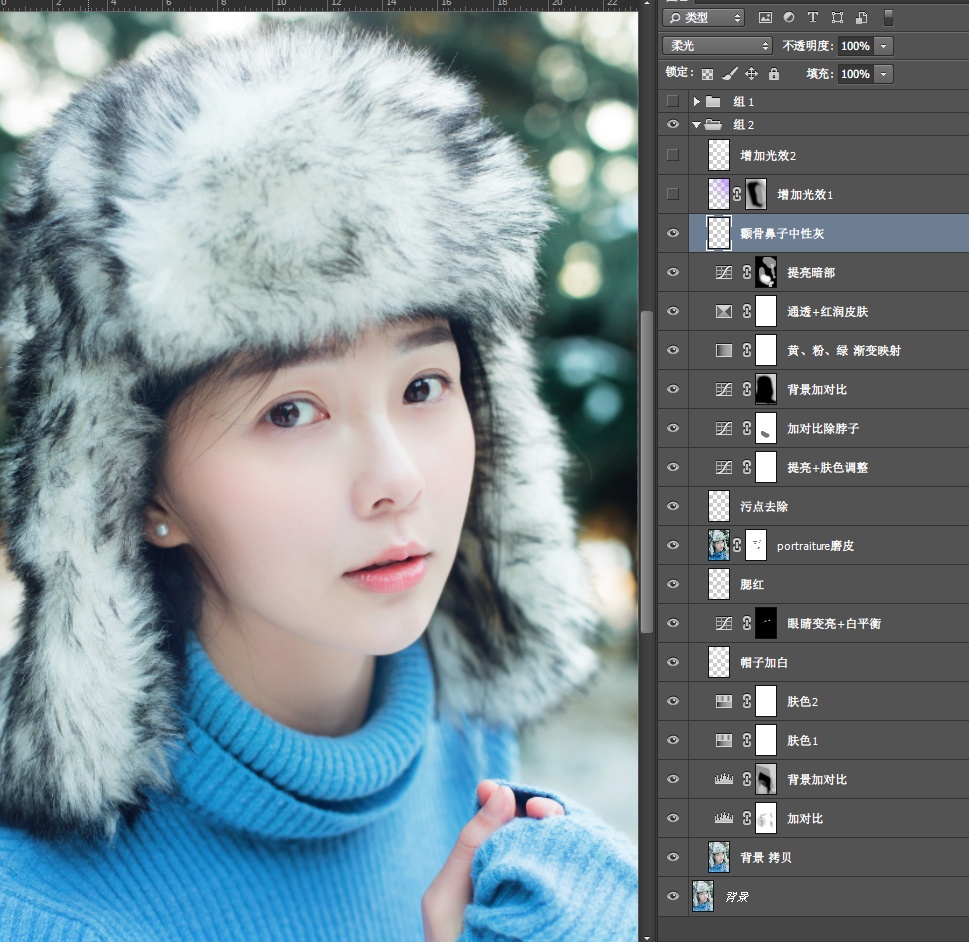
Task: Show the 增加光效2 layer
Action: [673, 155]
